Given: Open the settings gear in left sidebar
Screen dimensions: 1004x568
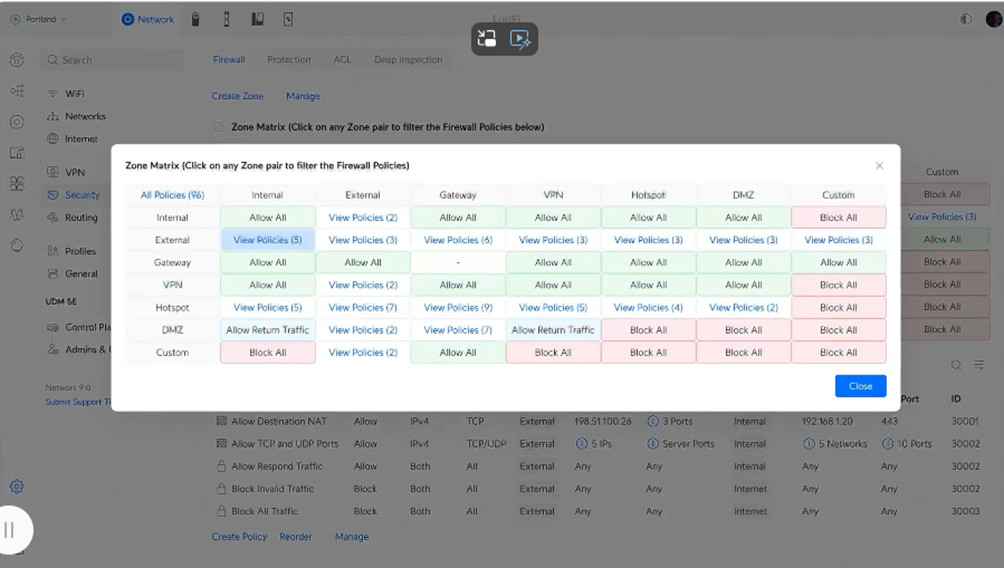Looking at the screenshot, I should tap(17, 487).
